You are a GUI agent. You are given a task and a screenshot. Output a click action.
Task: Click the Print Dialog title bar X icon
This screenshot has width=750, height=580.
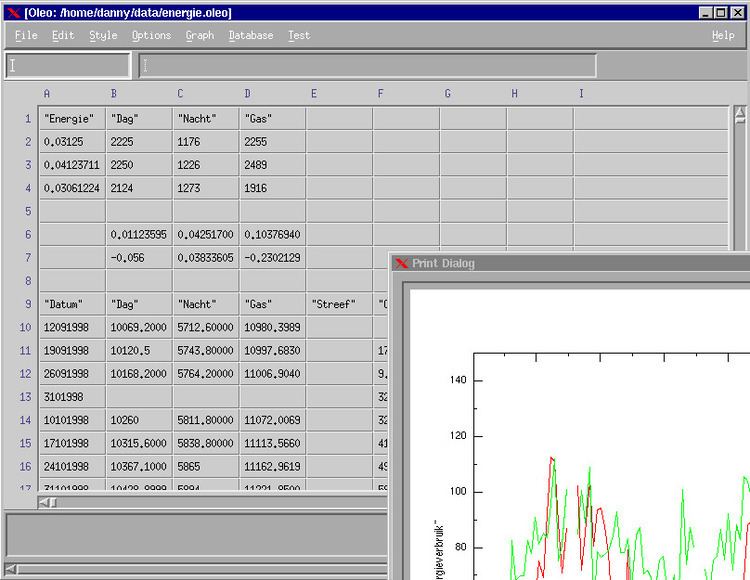click(401, 263)
